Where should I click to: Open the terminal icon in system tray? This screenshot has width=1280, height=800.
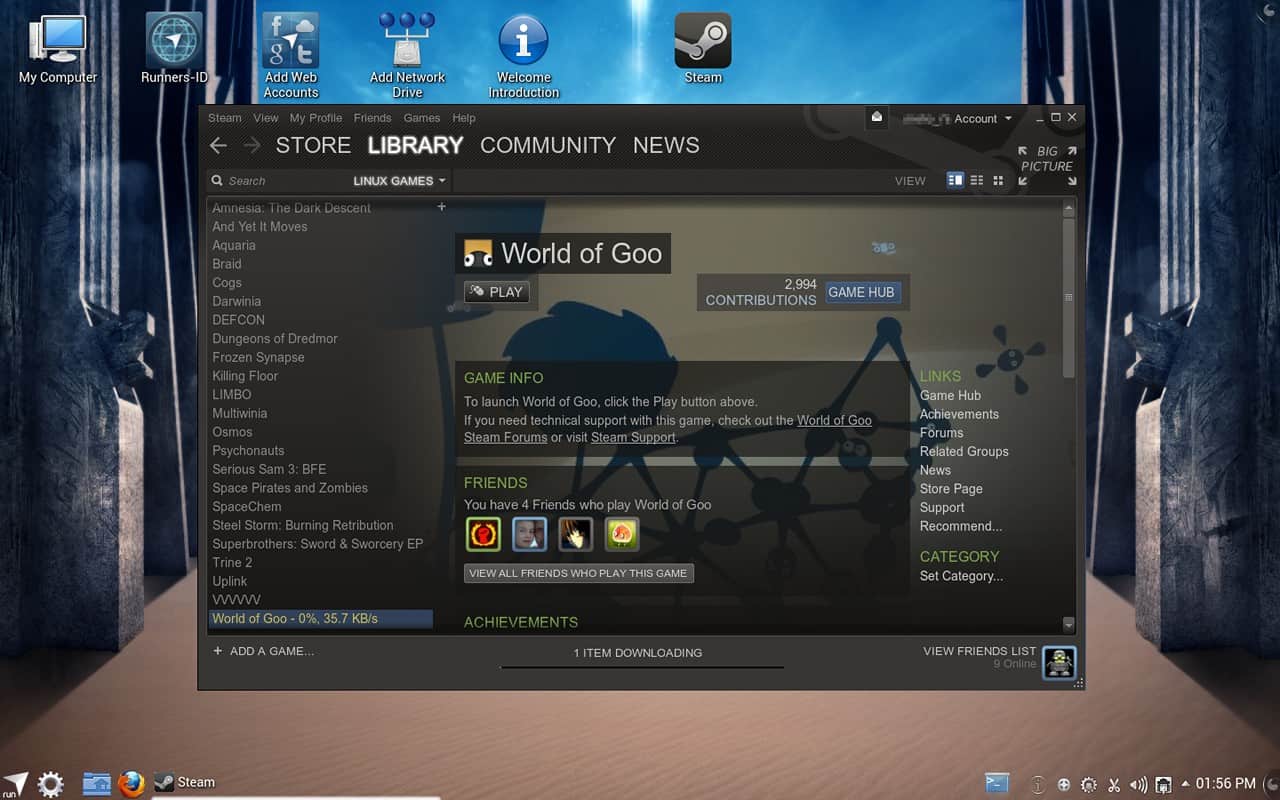pyautogui.click(x=997, y=783)
